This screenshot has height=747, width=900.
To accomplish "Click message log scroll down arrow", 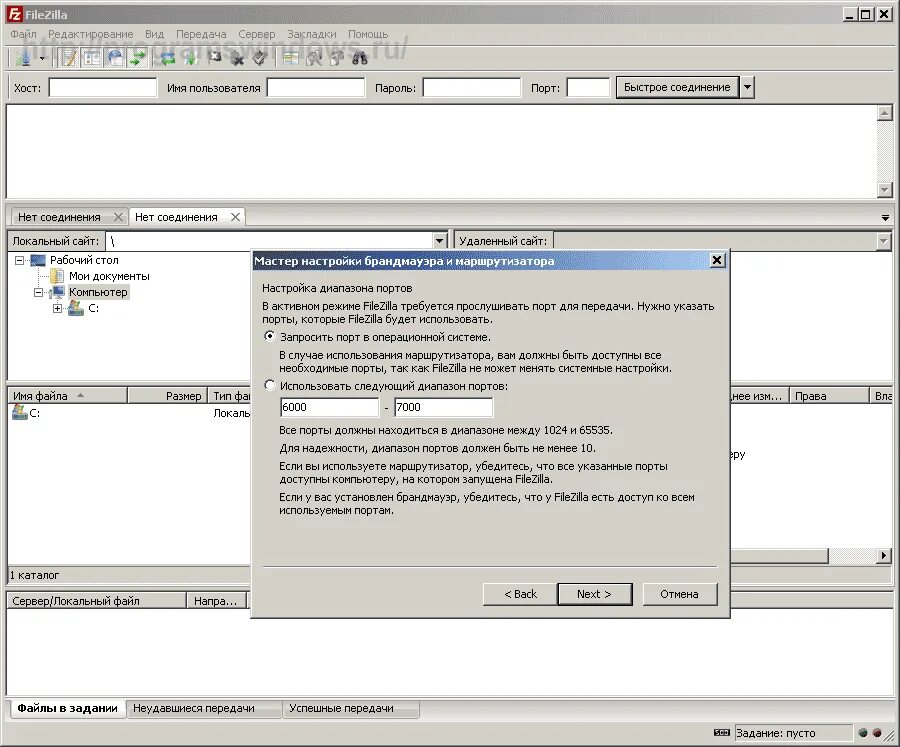I will [885, 189].
